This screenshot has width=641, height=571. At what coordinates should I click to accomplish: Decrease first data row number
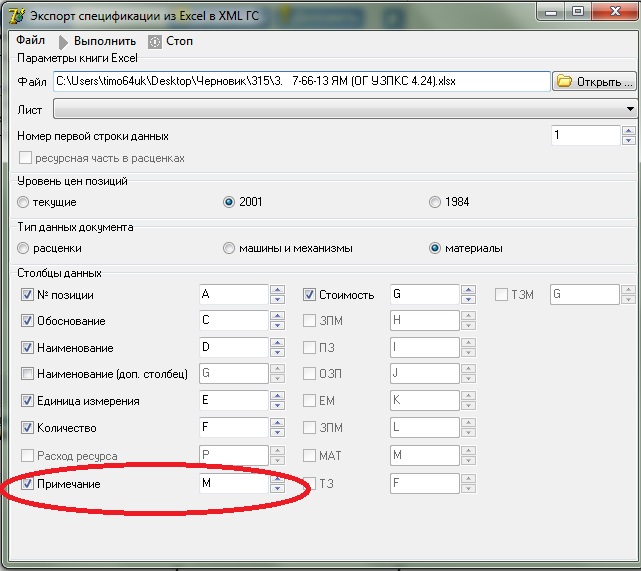click(x=628, y=140)
